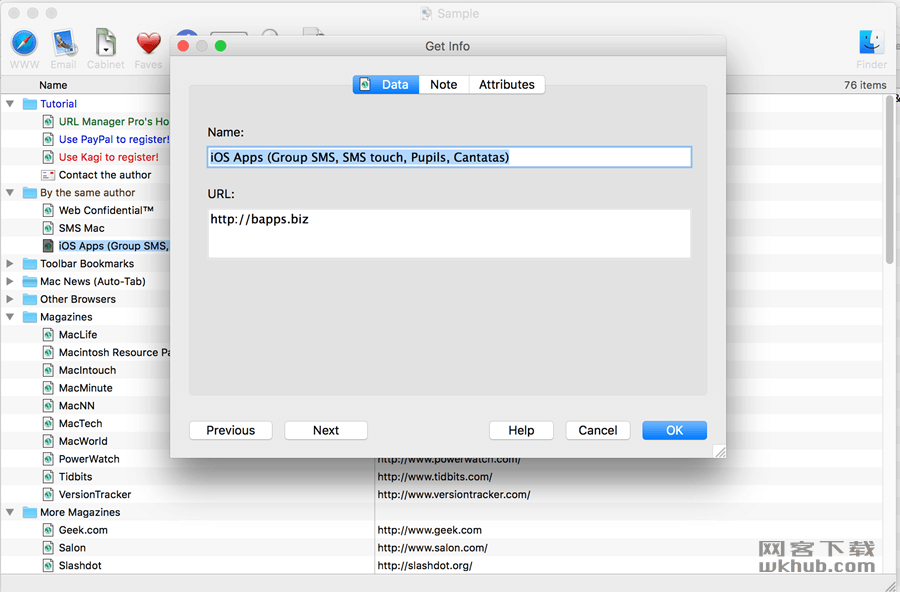
Task: Switch to the Note tab
Action: (x=444, y=85)
